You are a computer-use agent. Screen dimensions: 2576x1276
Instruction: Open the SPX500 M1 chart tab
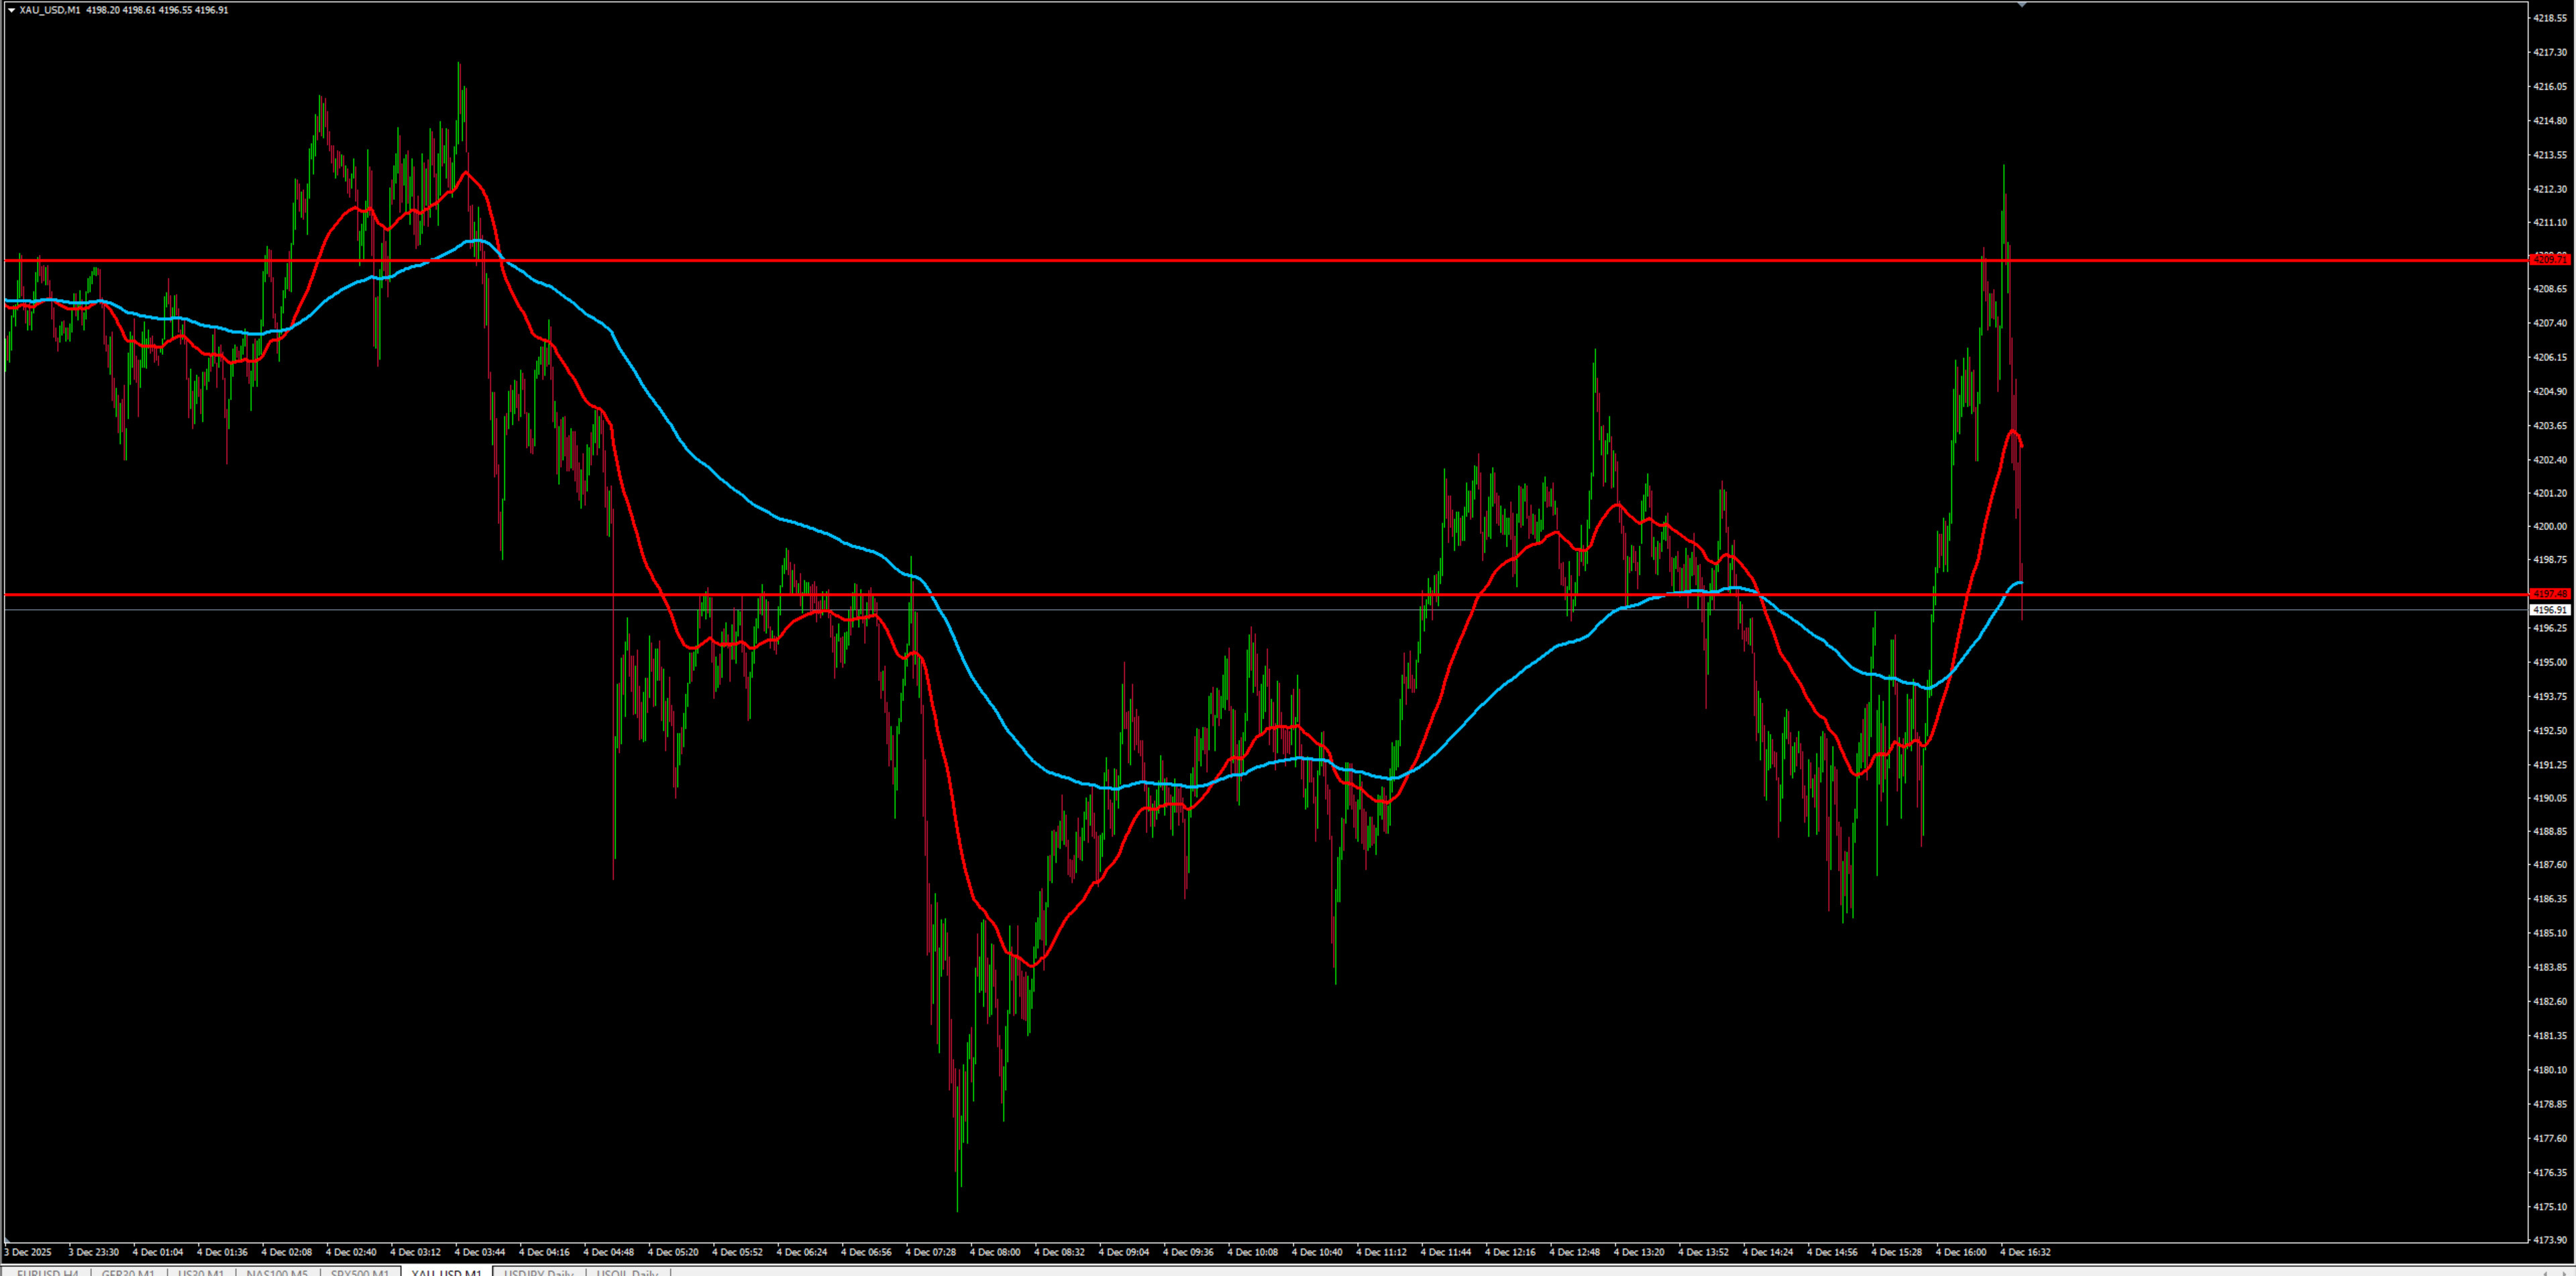coord(359,1272)
